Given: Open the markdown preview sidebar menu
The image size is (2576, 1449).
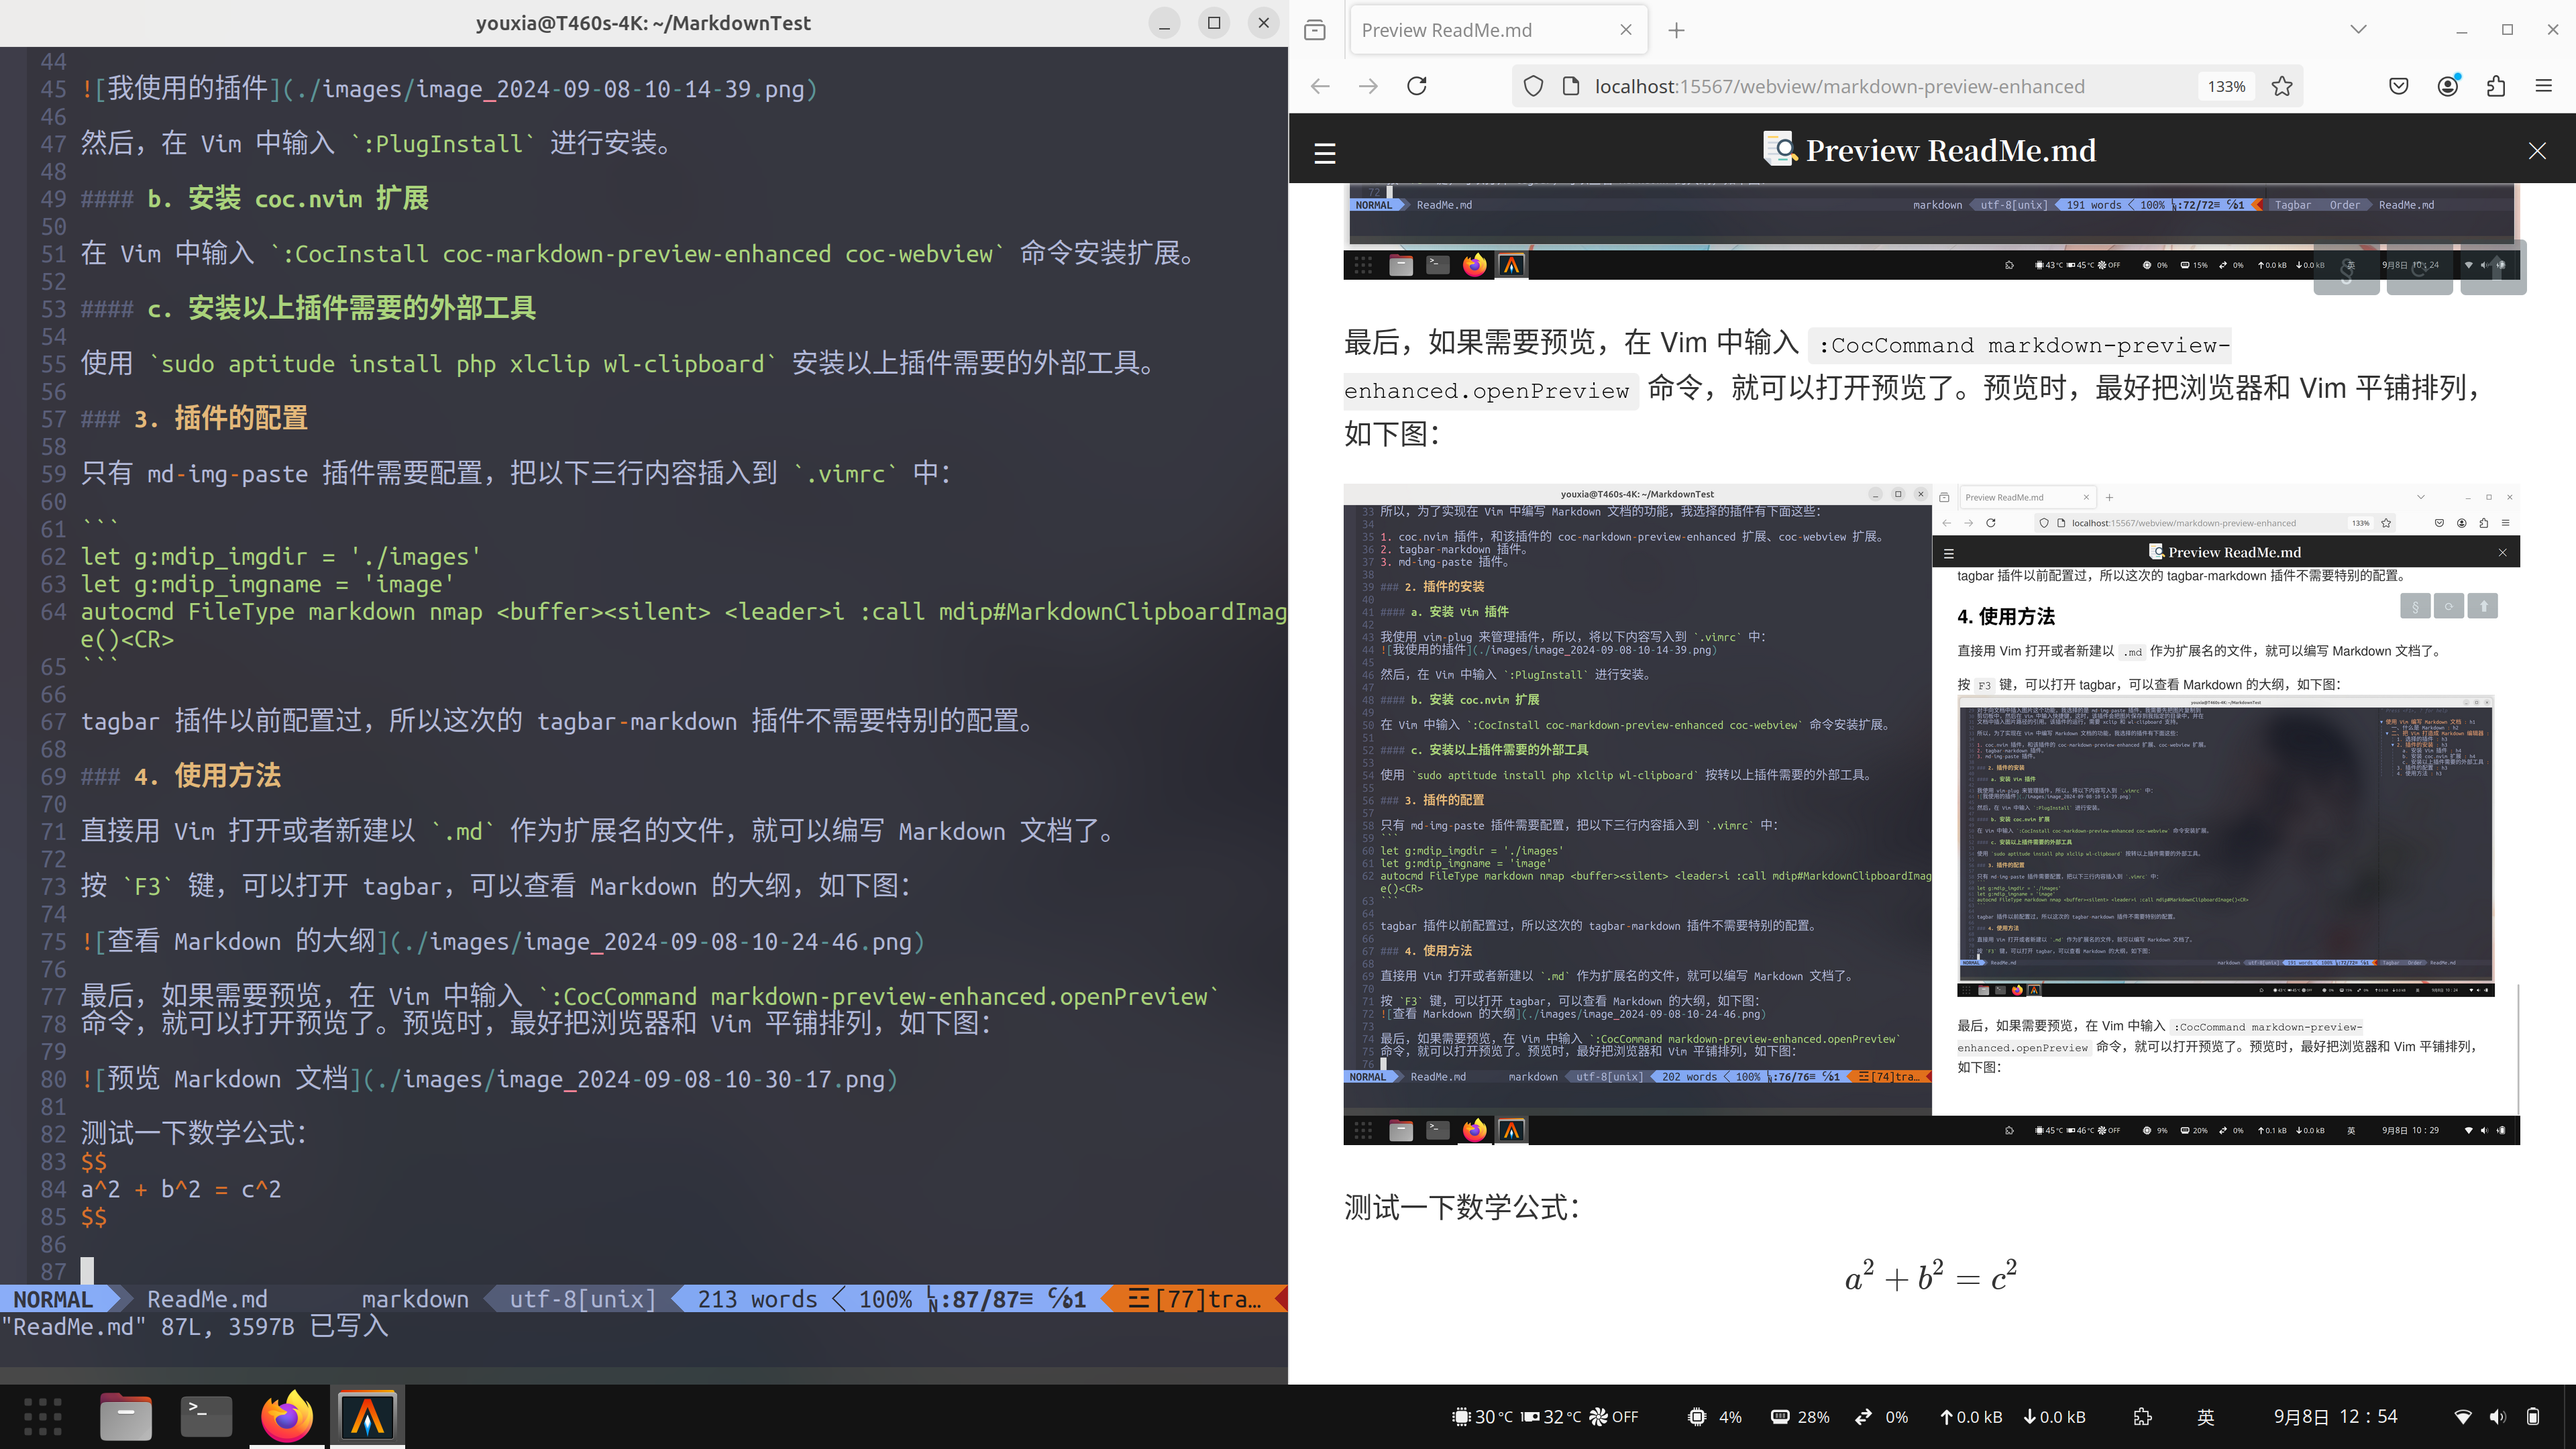Looking at the screenshot, I should click(x=1324, y=153).
